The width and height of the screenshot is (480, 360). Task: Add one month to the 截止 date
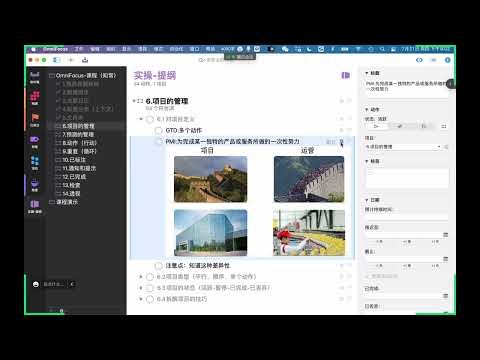(x=435, y=266)
